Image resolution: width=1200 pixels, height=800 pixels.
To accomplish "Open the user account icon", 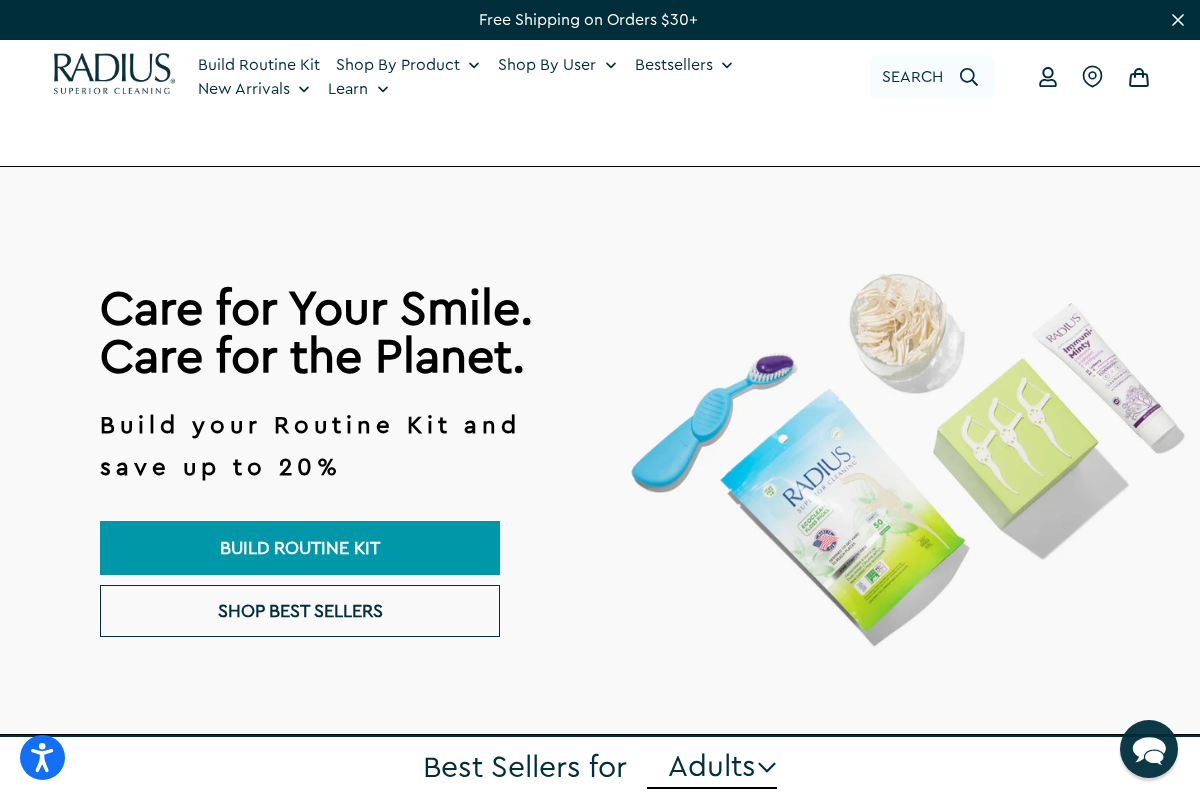I will (x=1048, y=77).
